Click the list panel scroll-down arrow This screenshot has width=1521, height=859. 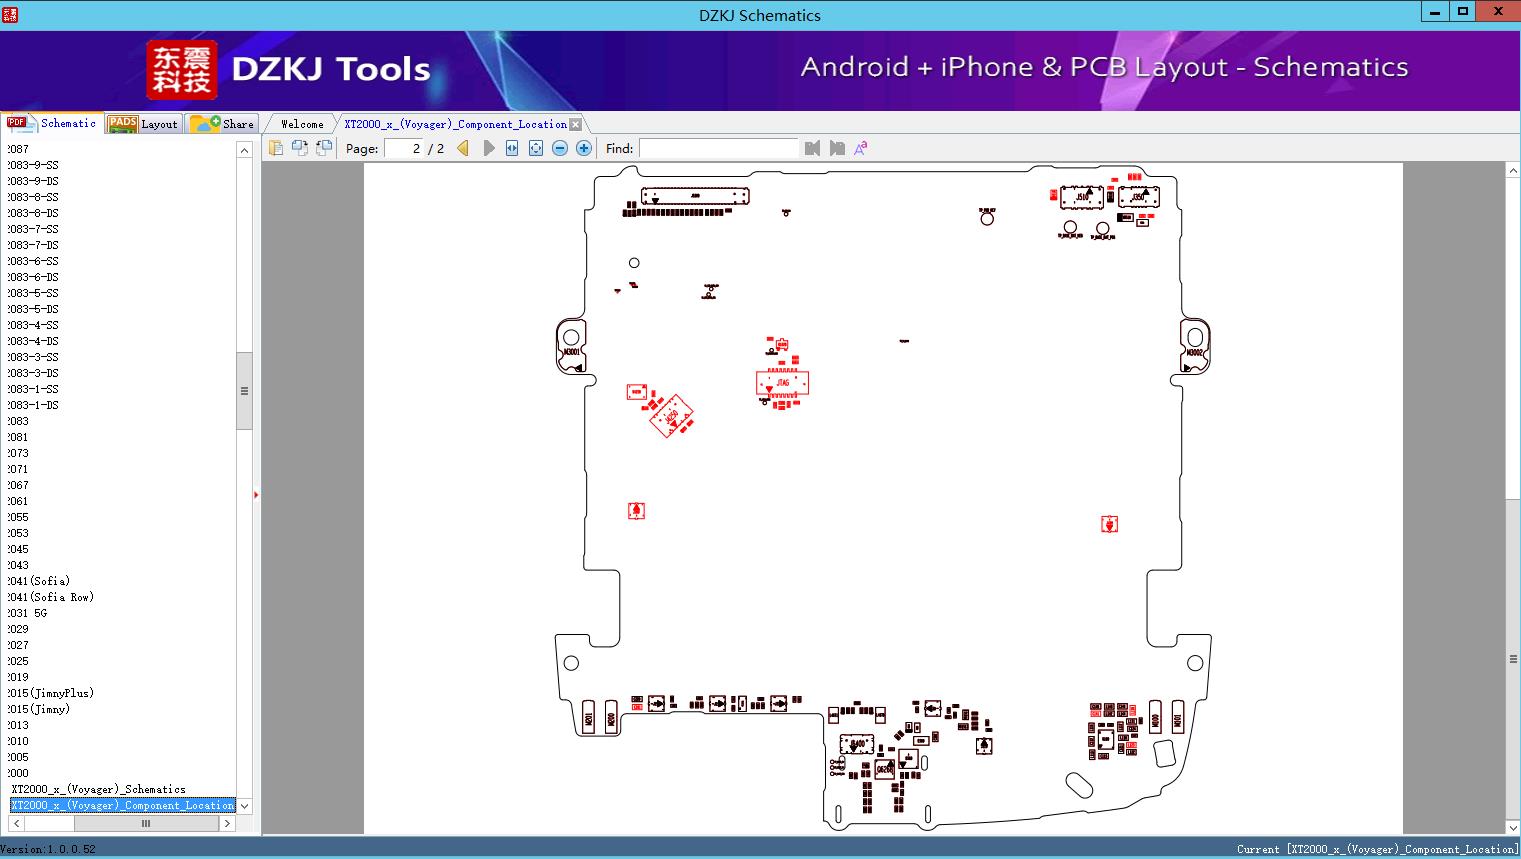[244, 806]
